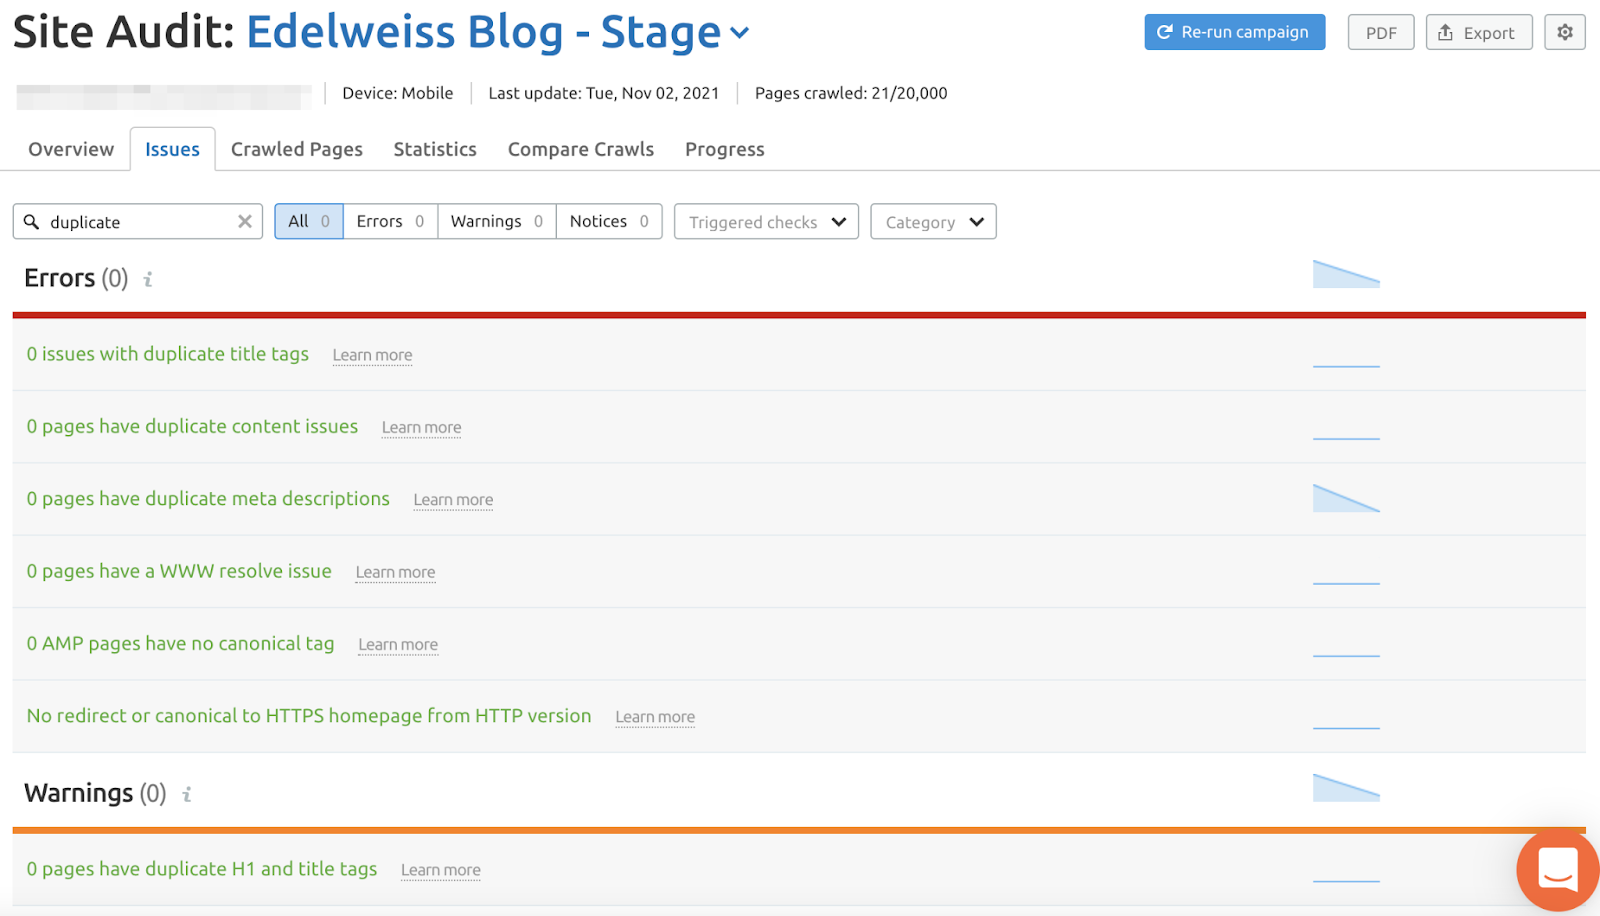The height and width of the screenshot is (916, 1600).
Task: Select the Notices filter toggle
Action: coord(608,222)
